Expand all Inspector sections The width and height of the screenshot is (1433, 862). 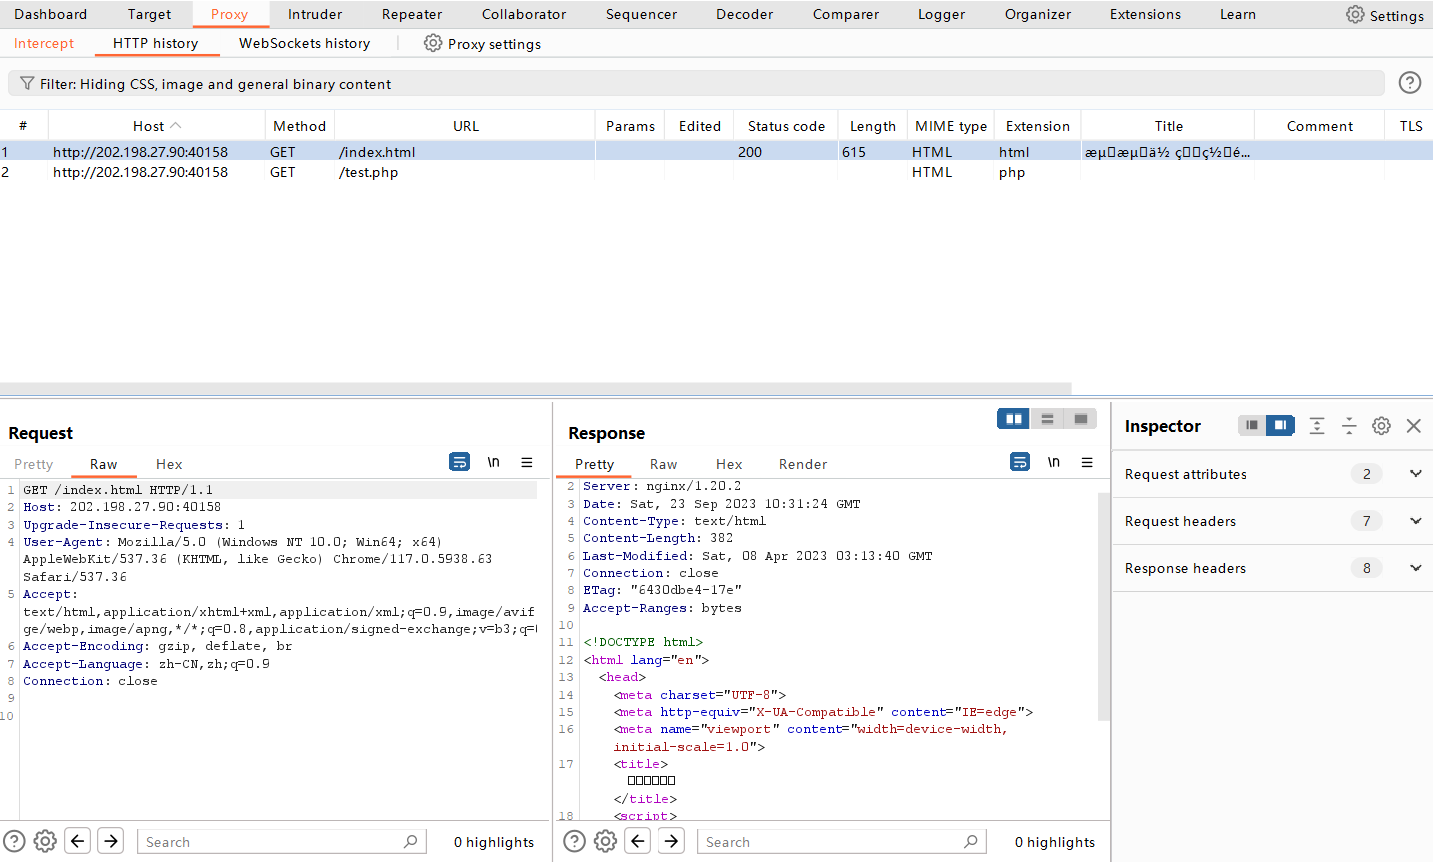[1317, 426]
